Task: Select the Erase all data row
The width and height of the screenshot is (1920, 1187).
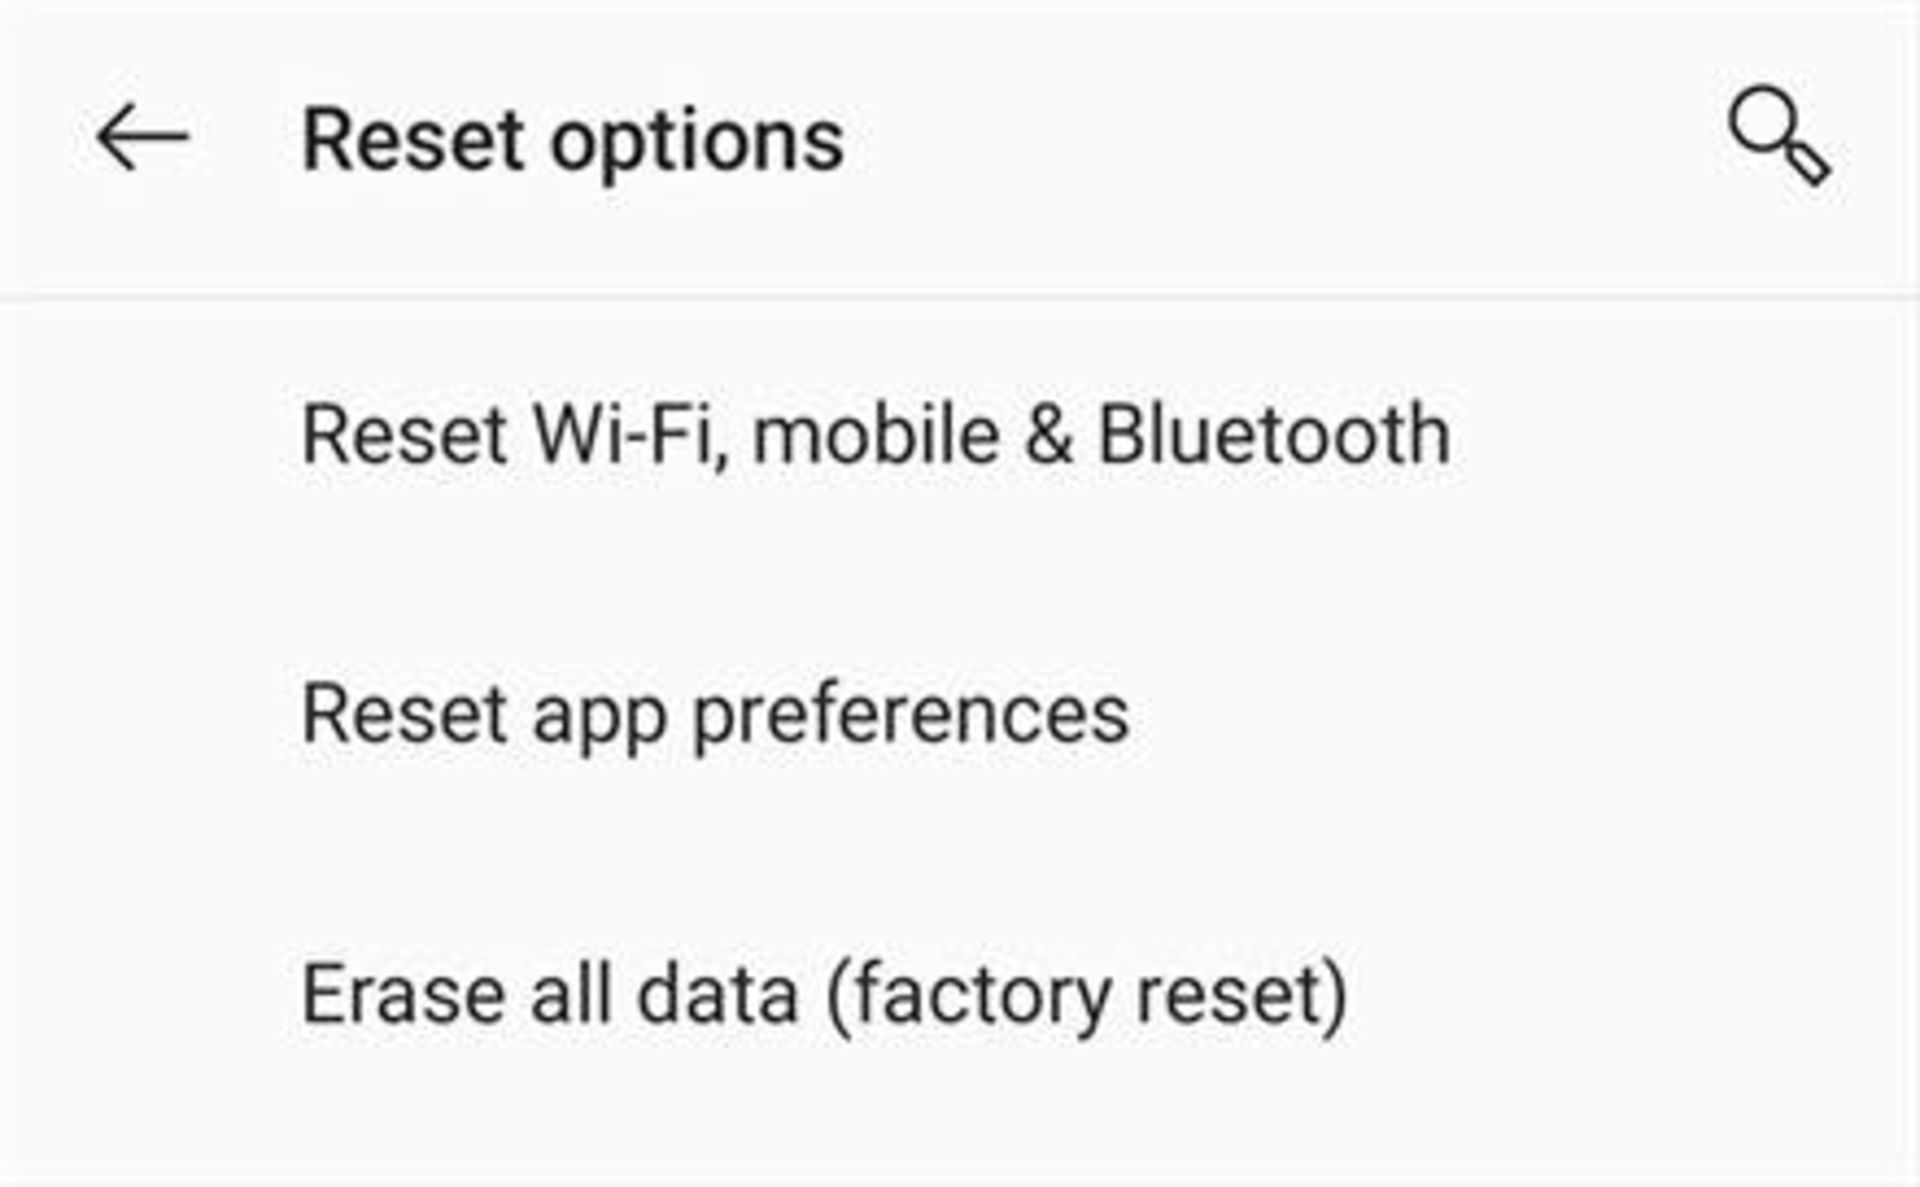Action: click(x=824, y=995)
